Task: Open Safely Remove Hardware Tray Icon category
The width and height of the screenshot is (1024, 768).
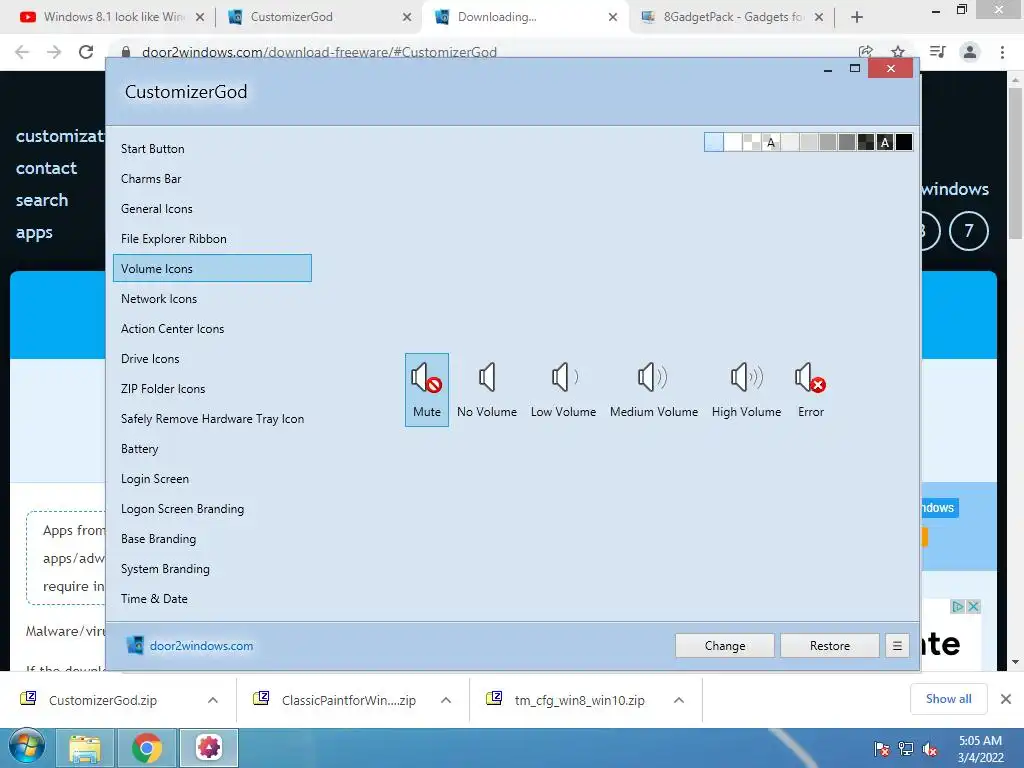Action: (x=212, y=419)
